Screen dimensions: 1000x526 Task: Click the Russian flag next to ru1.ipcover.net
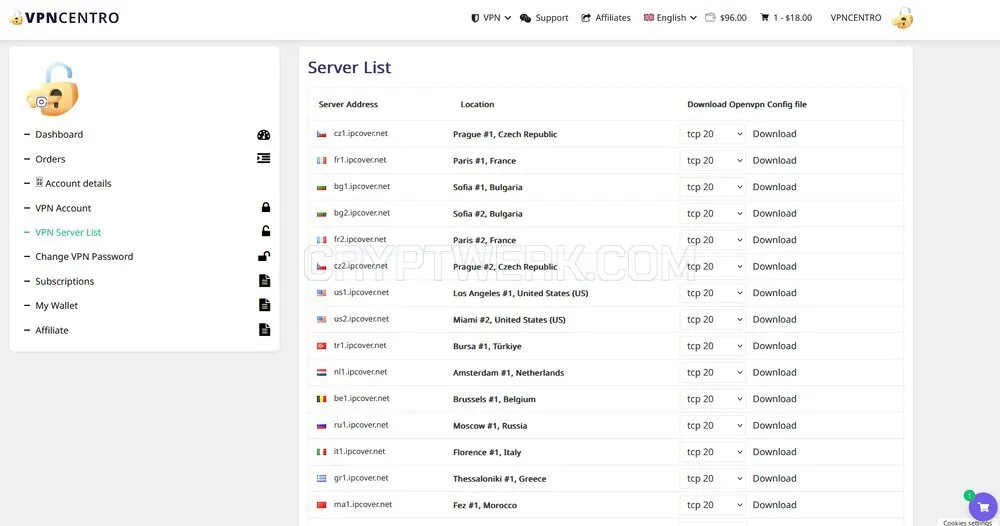pos(321,425)
